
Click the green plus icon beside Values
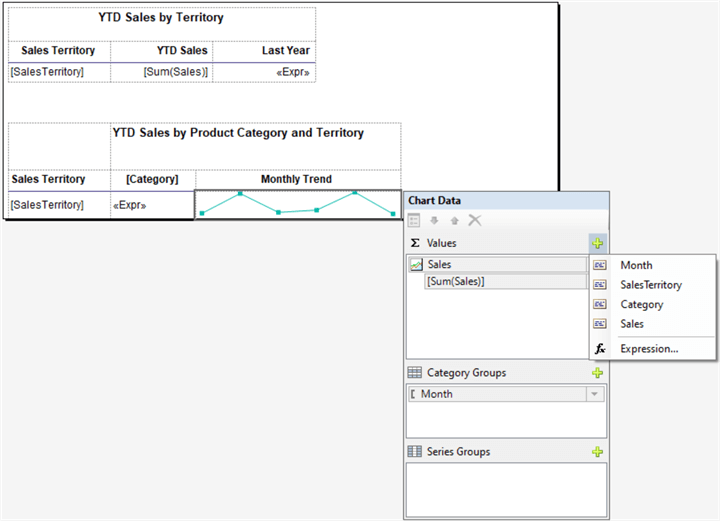coord(597,243)
